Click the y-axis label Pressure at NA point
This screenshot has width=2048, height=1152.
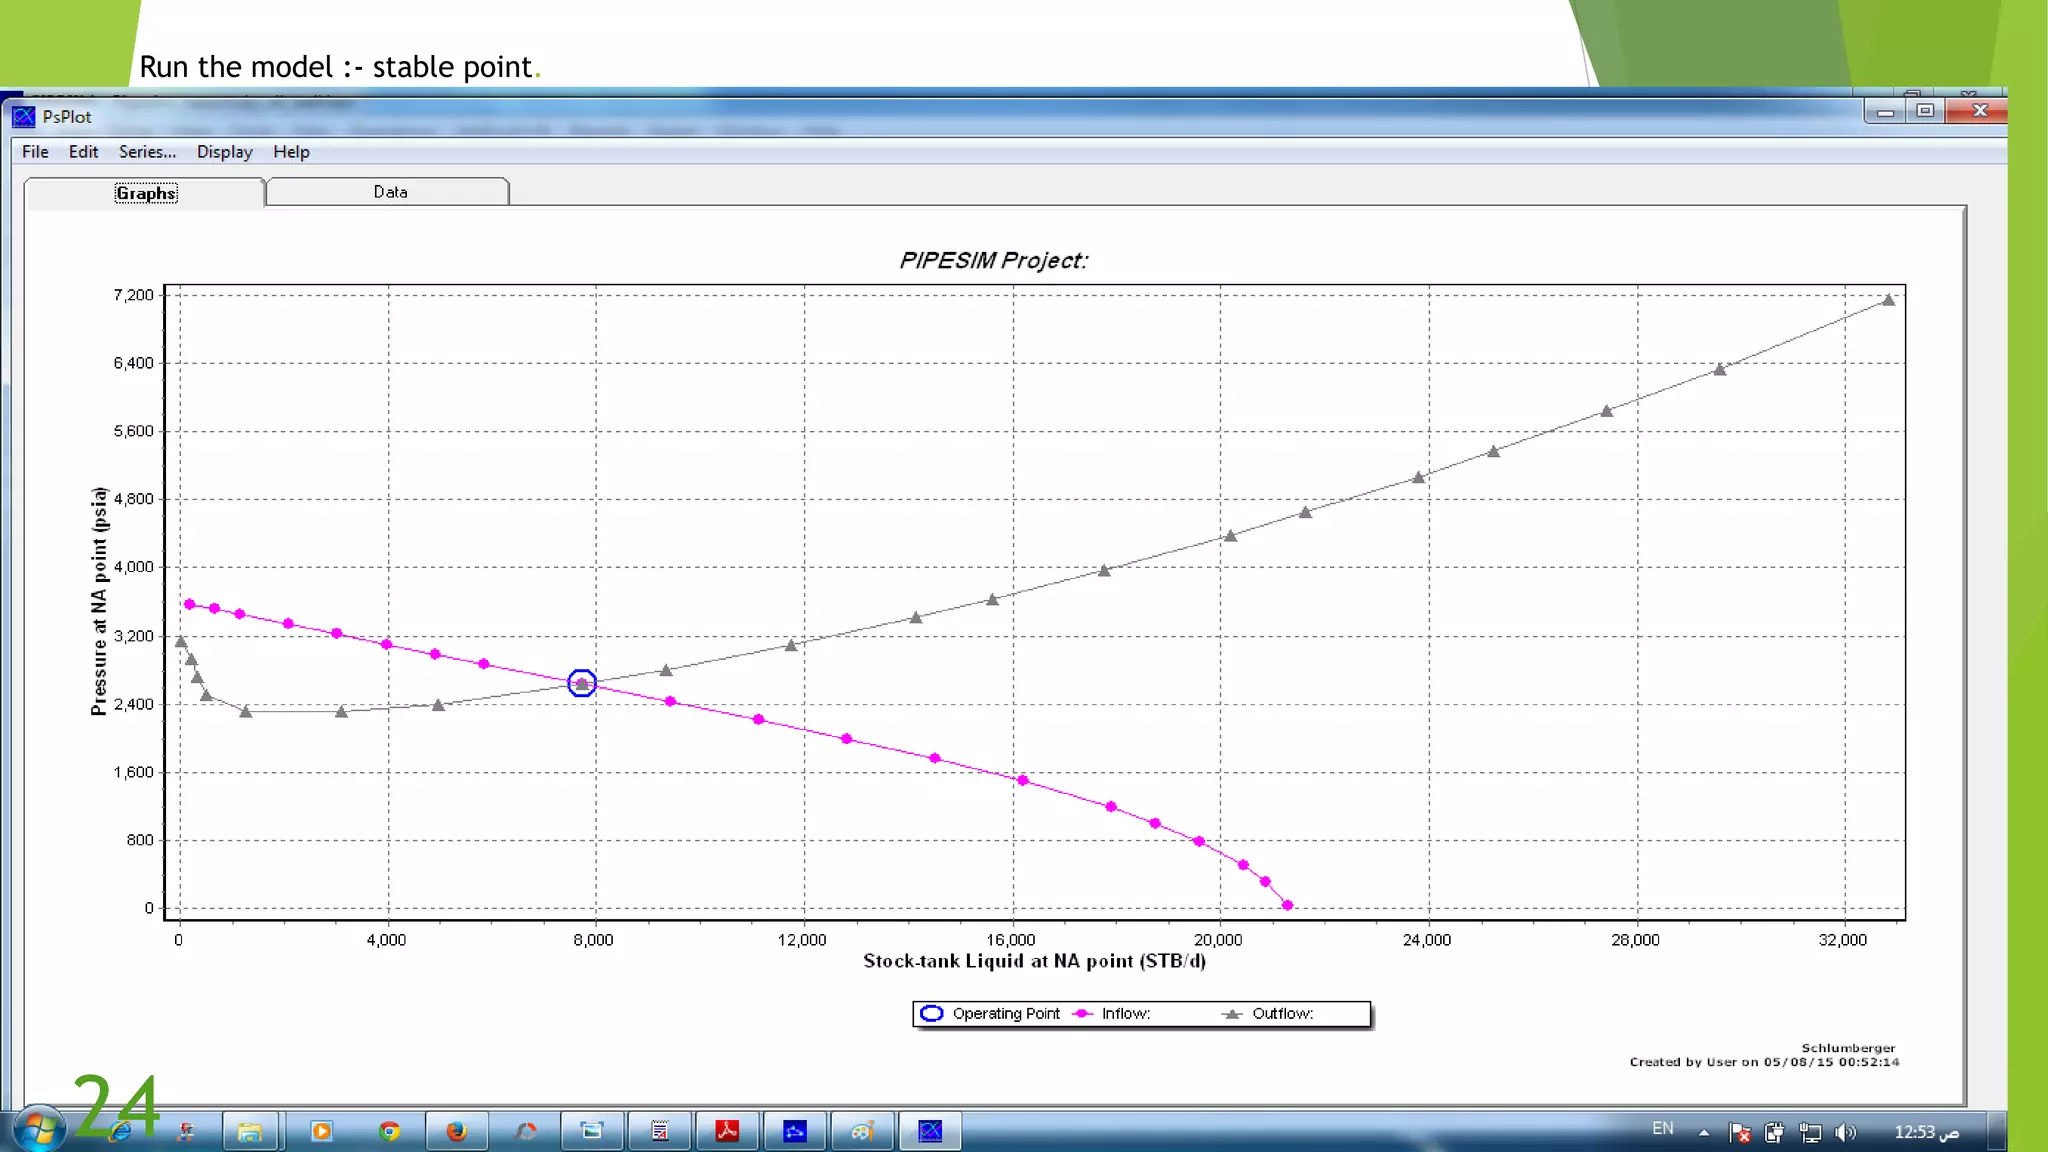pos(99,601)
